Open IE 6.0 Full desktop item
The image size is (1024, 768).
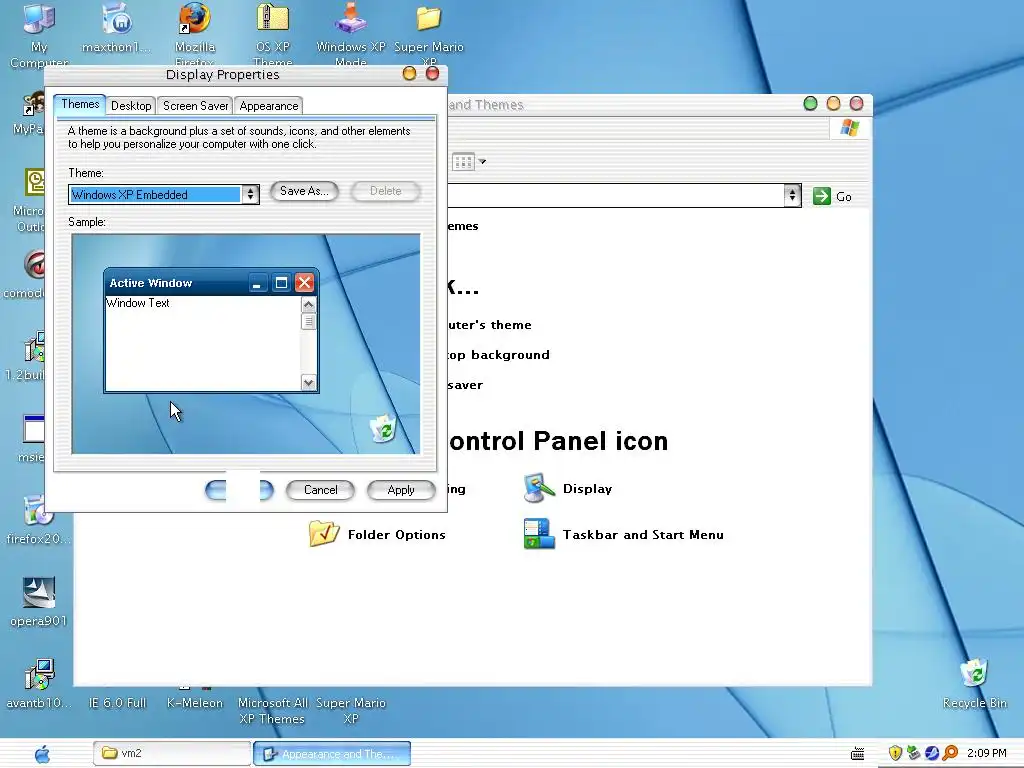(117, 702)
